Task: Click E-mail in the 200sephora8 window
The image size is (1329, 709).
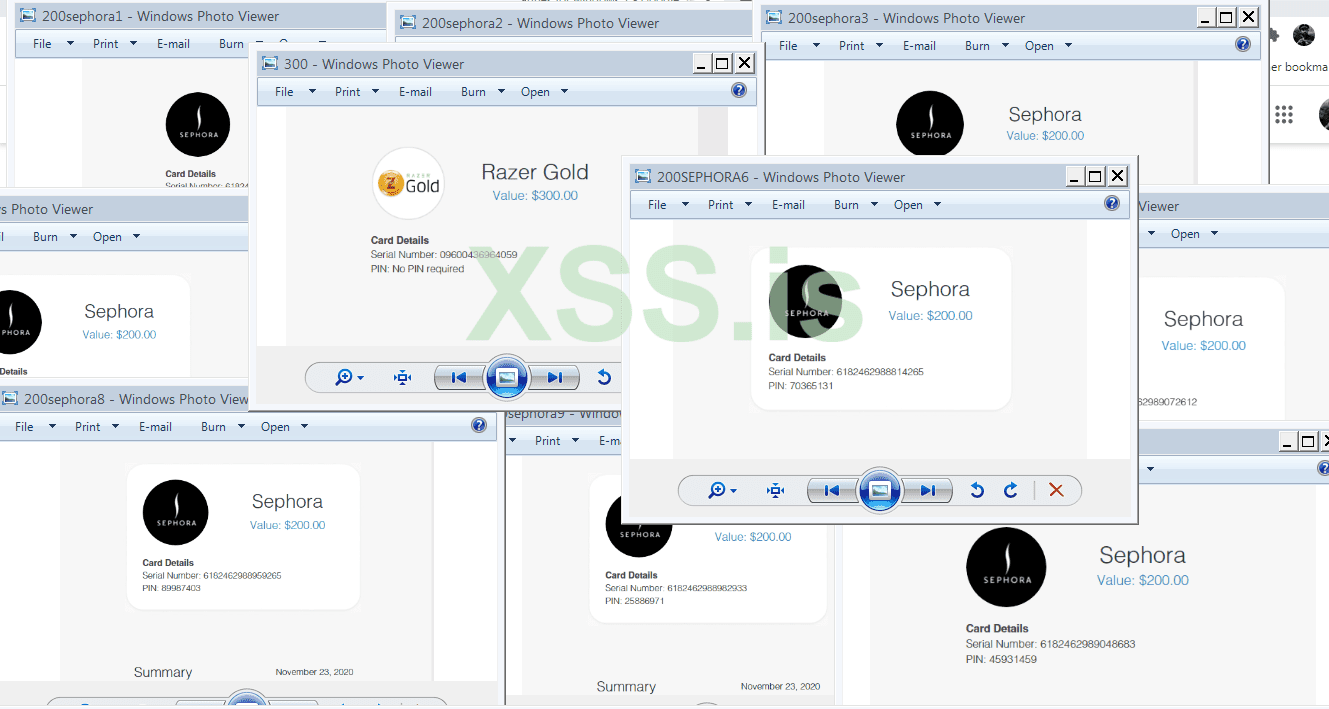Action: coord(155,426)
